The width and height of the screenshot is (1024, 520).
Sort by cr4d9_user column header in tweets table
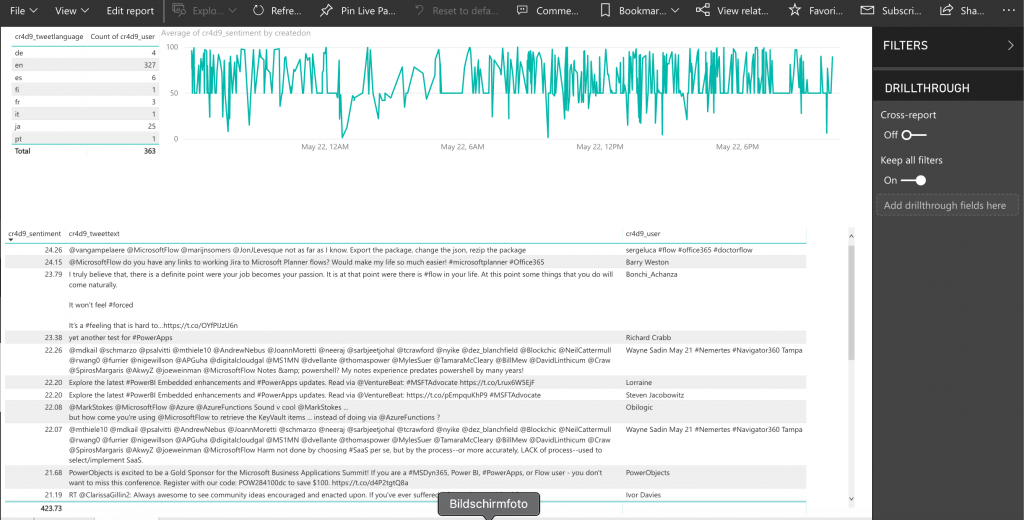pos(645,233)
